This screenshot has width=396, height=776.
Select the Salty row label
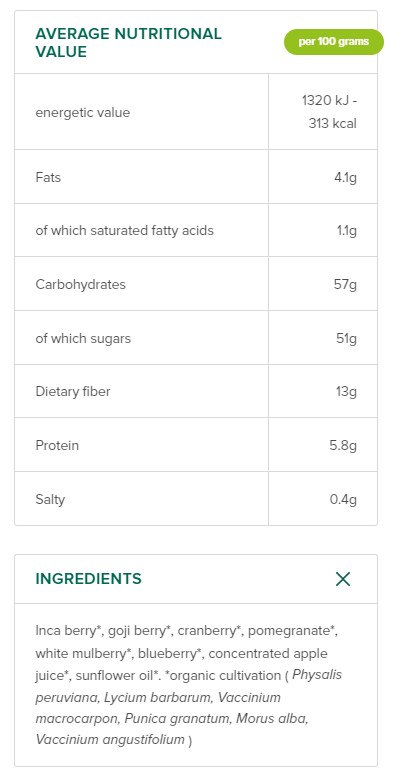(50, 499)
